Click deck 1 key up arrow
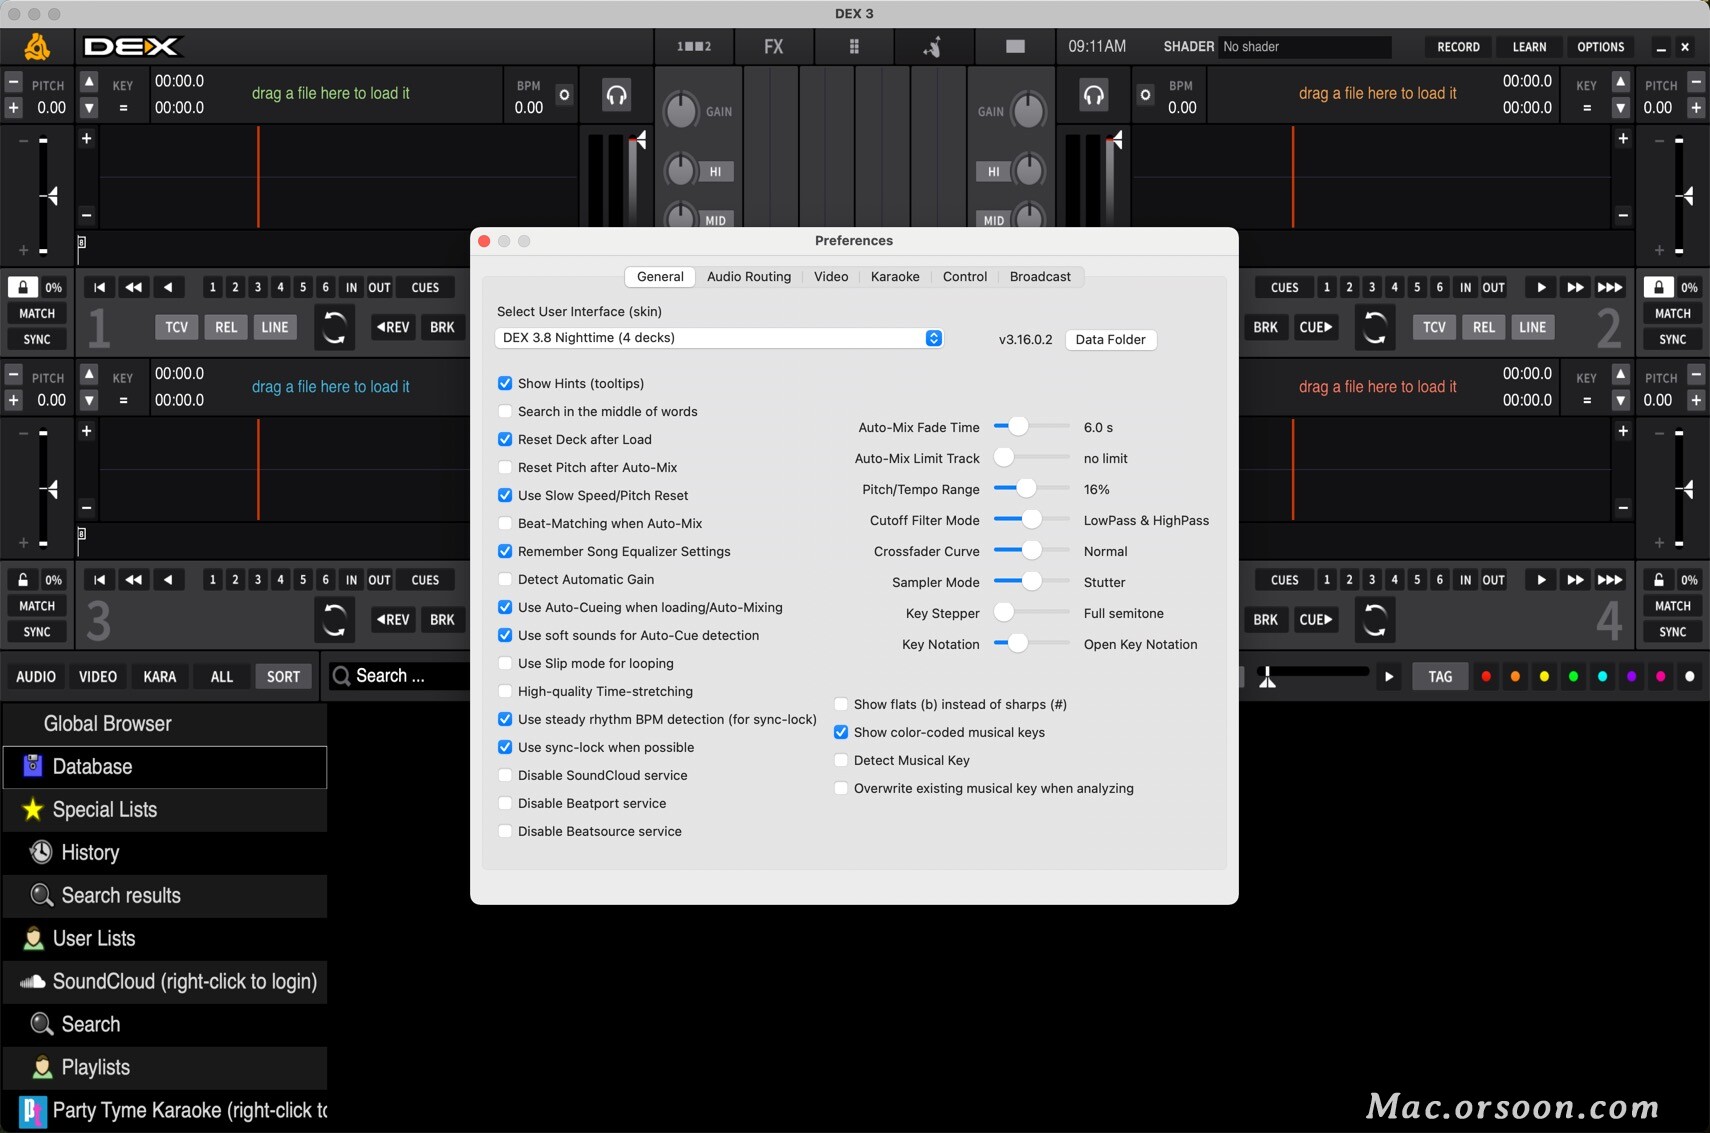1710x1133 pixels. pyautogui.click(x=89, y=82)
